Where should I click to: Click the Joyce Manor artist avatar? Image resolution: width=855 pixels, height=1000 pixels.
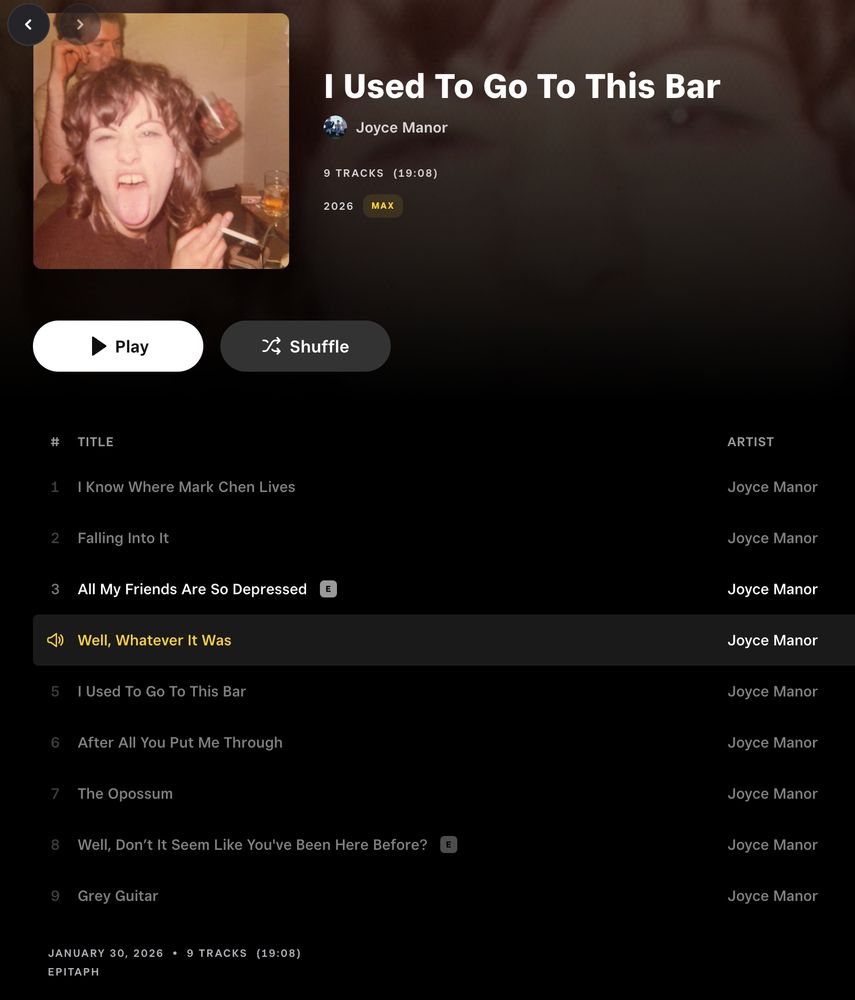tap(335, 127)
